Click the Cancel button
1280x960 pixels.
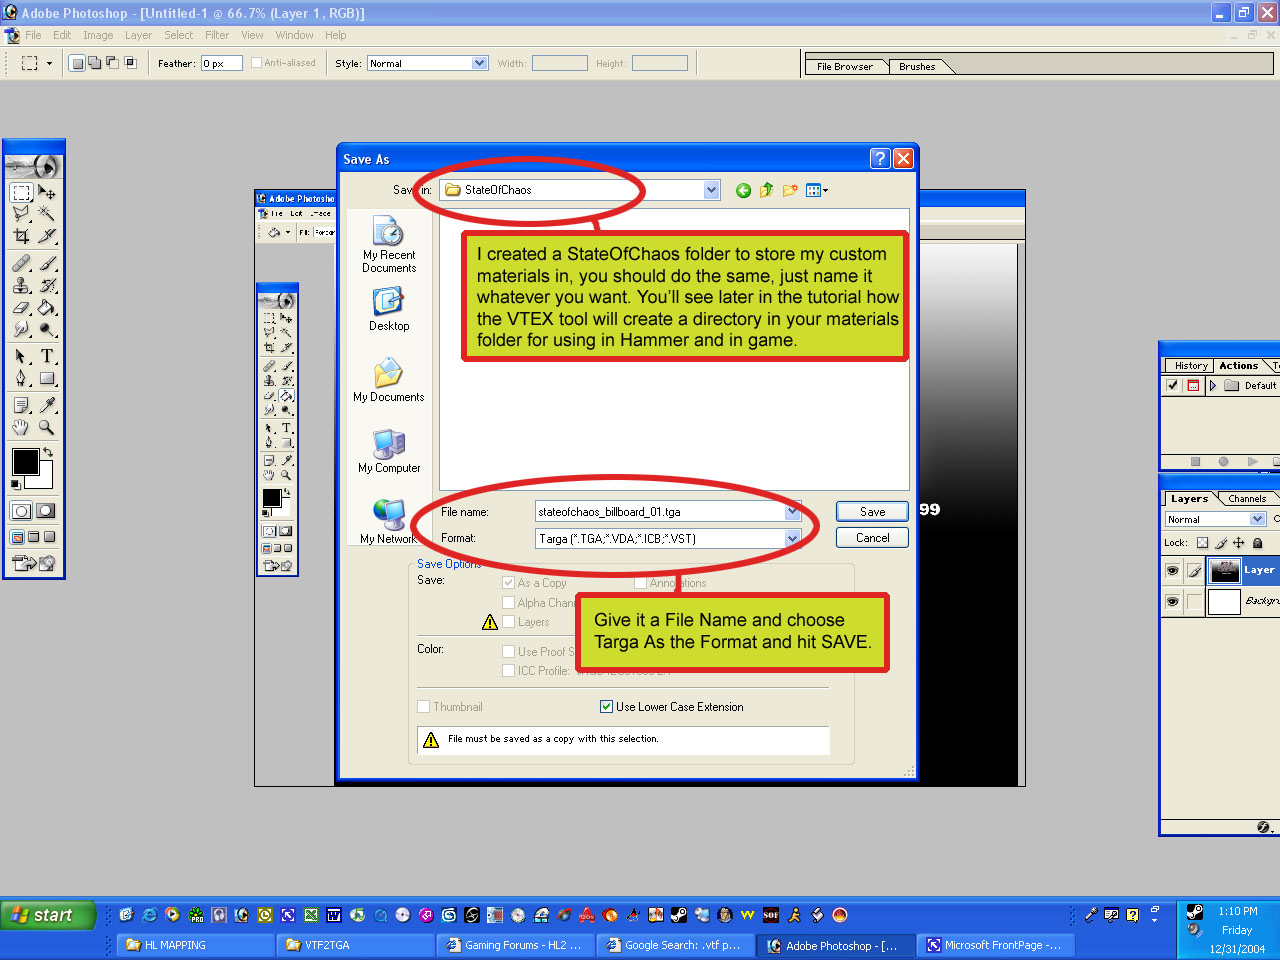pyautogui.click(x=872, y=538)
